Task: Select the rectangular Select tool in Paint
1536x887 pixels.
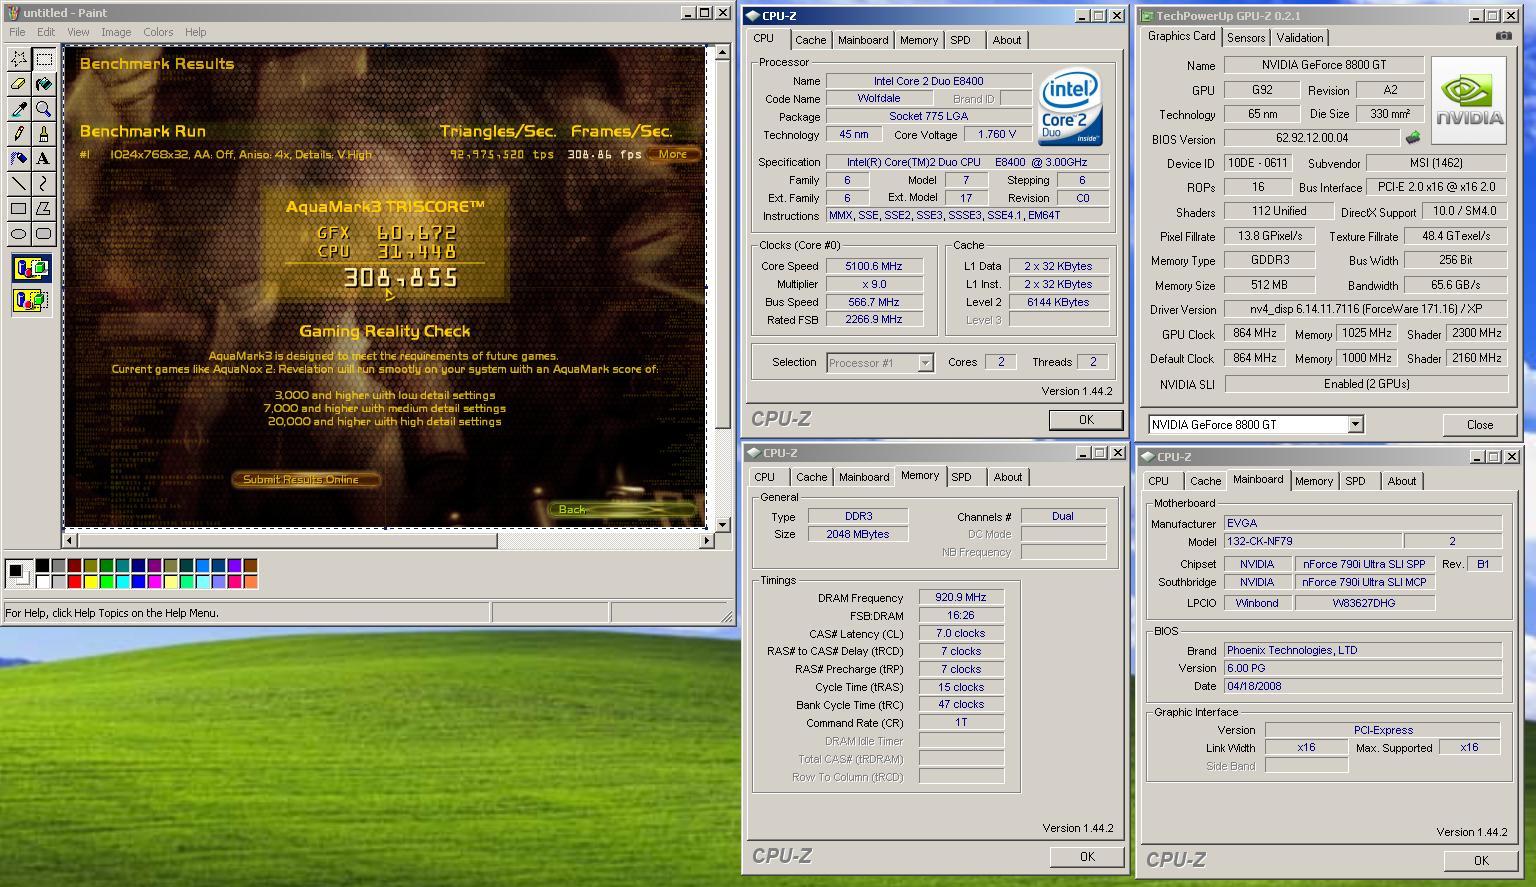Action: [x=43, y=59]
